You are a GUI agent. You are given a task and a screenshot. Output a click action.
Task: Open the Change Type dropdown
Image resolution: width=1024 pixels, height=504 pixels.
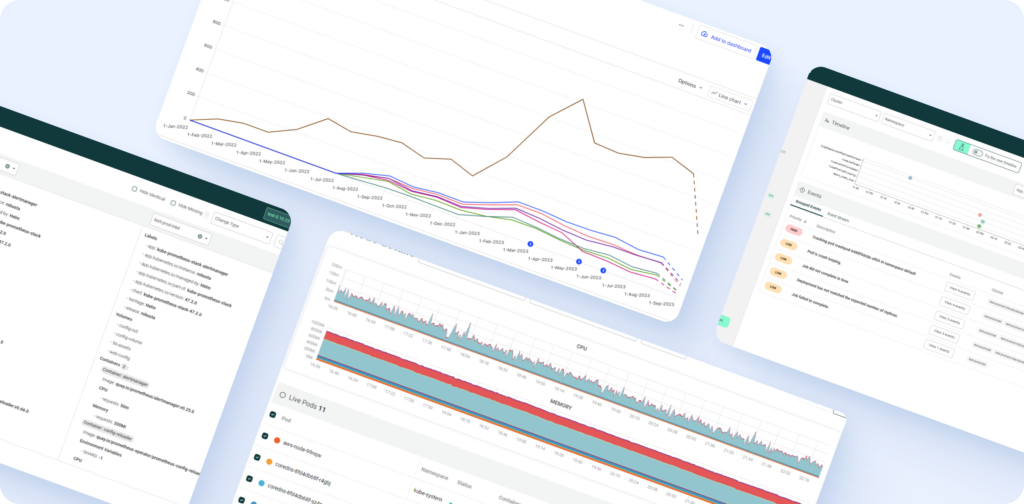240,225
